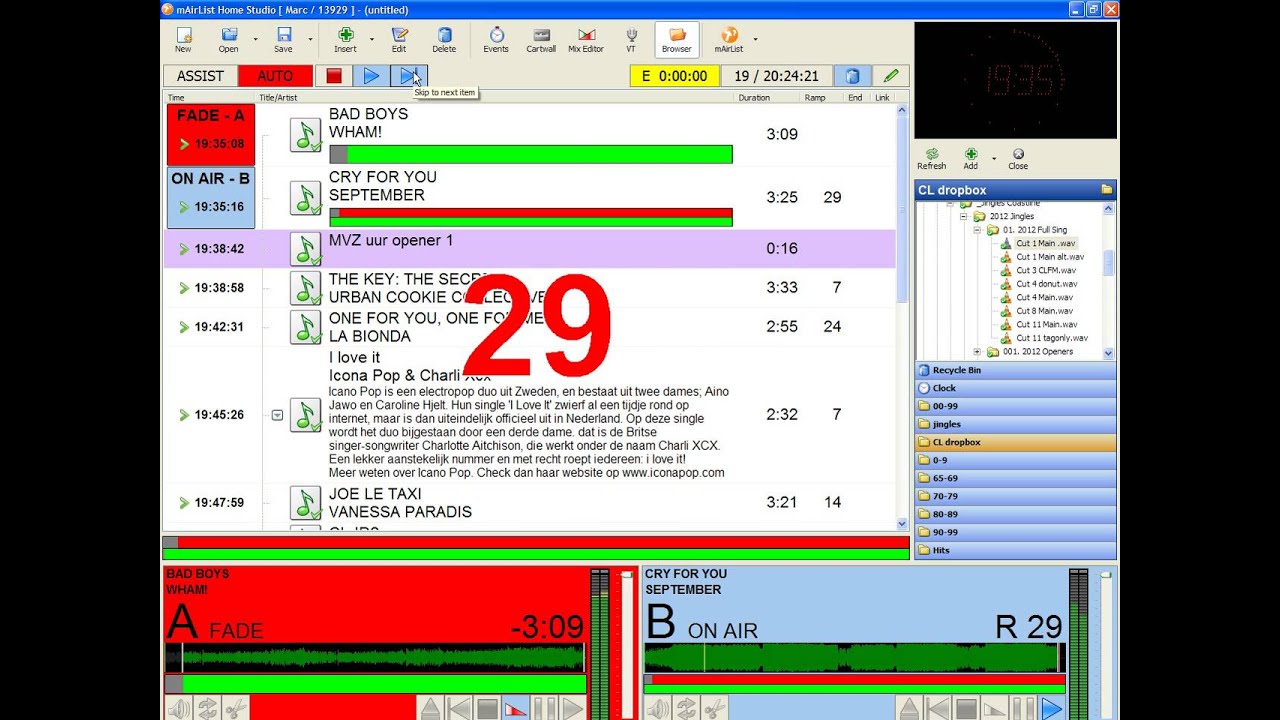Open the VT voice track tool
1280x720 pixels.
point(631,40)
